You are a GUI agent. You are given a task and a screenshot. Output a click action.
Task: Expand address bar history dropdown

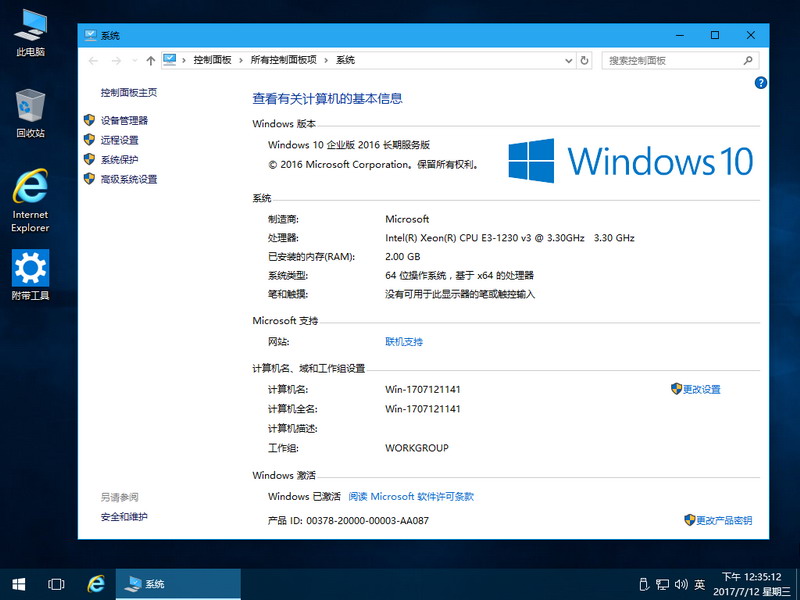[568, 61]
